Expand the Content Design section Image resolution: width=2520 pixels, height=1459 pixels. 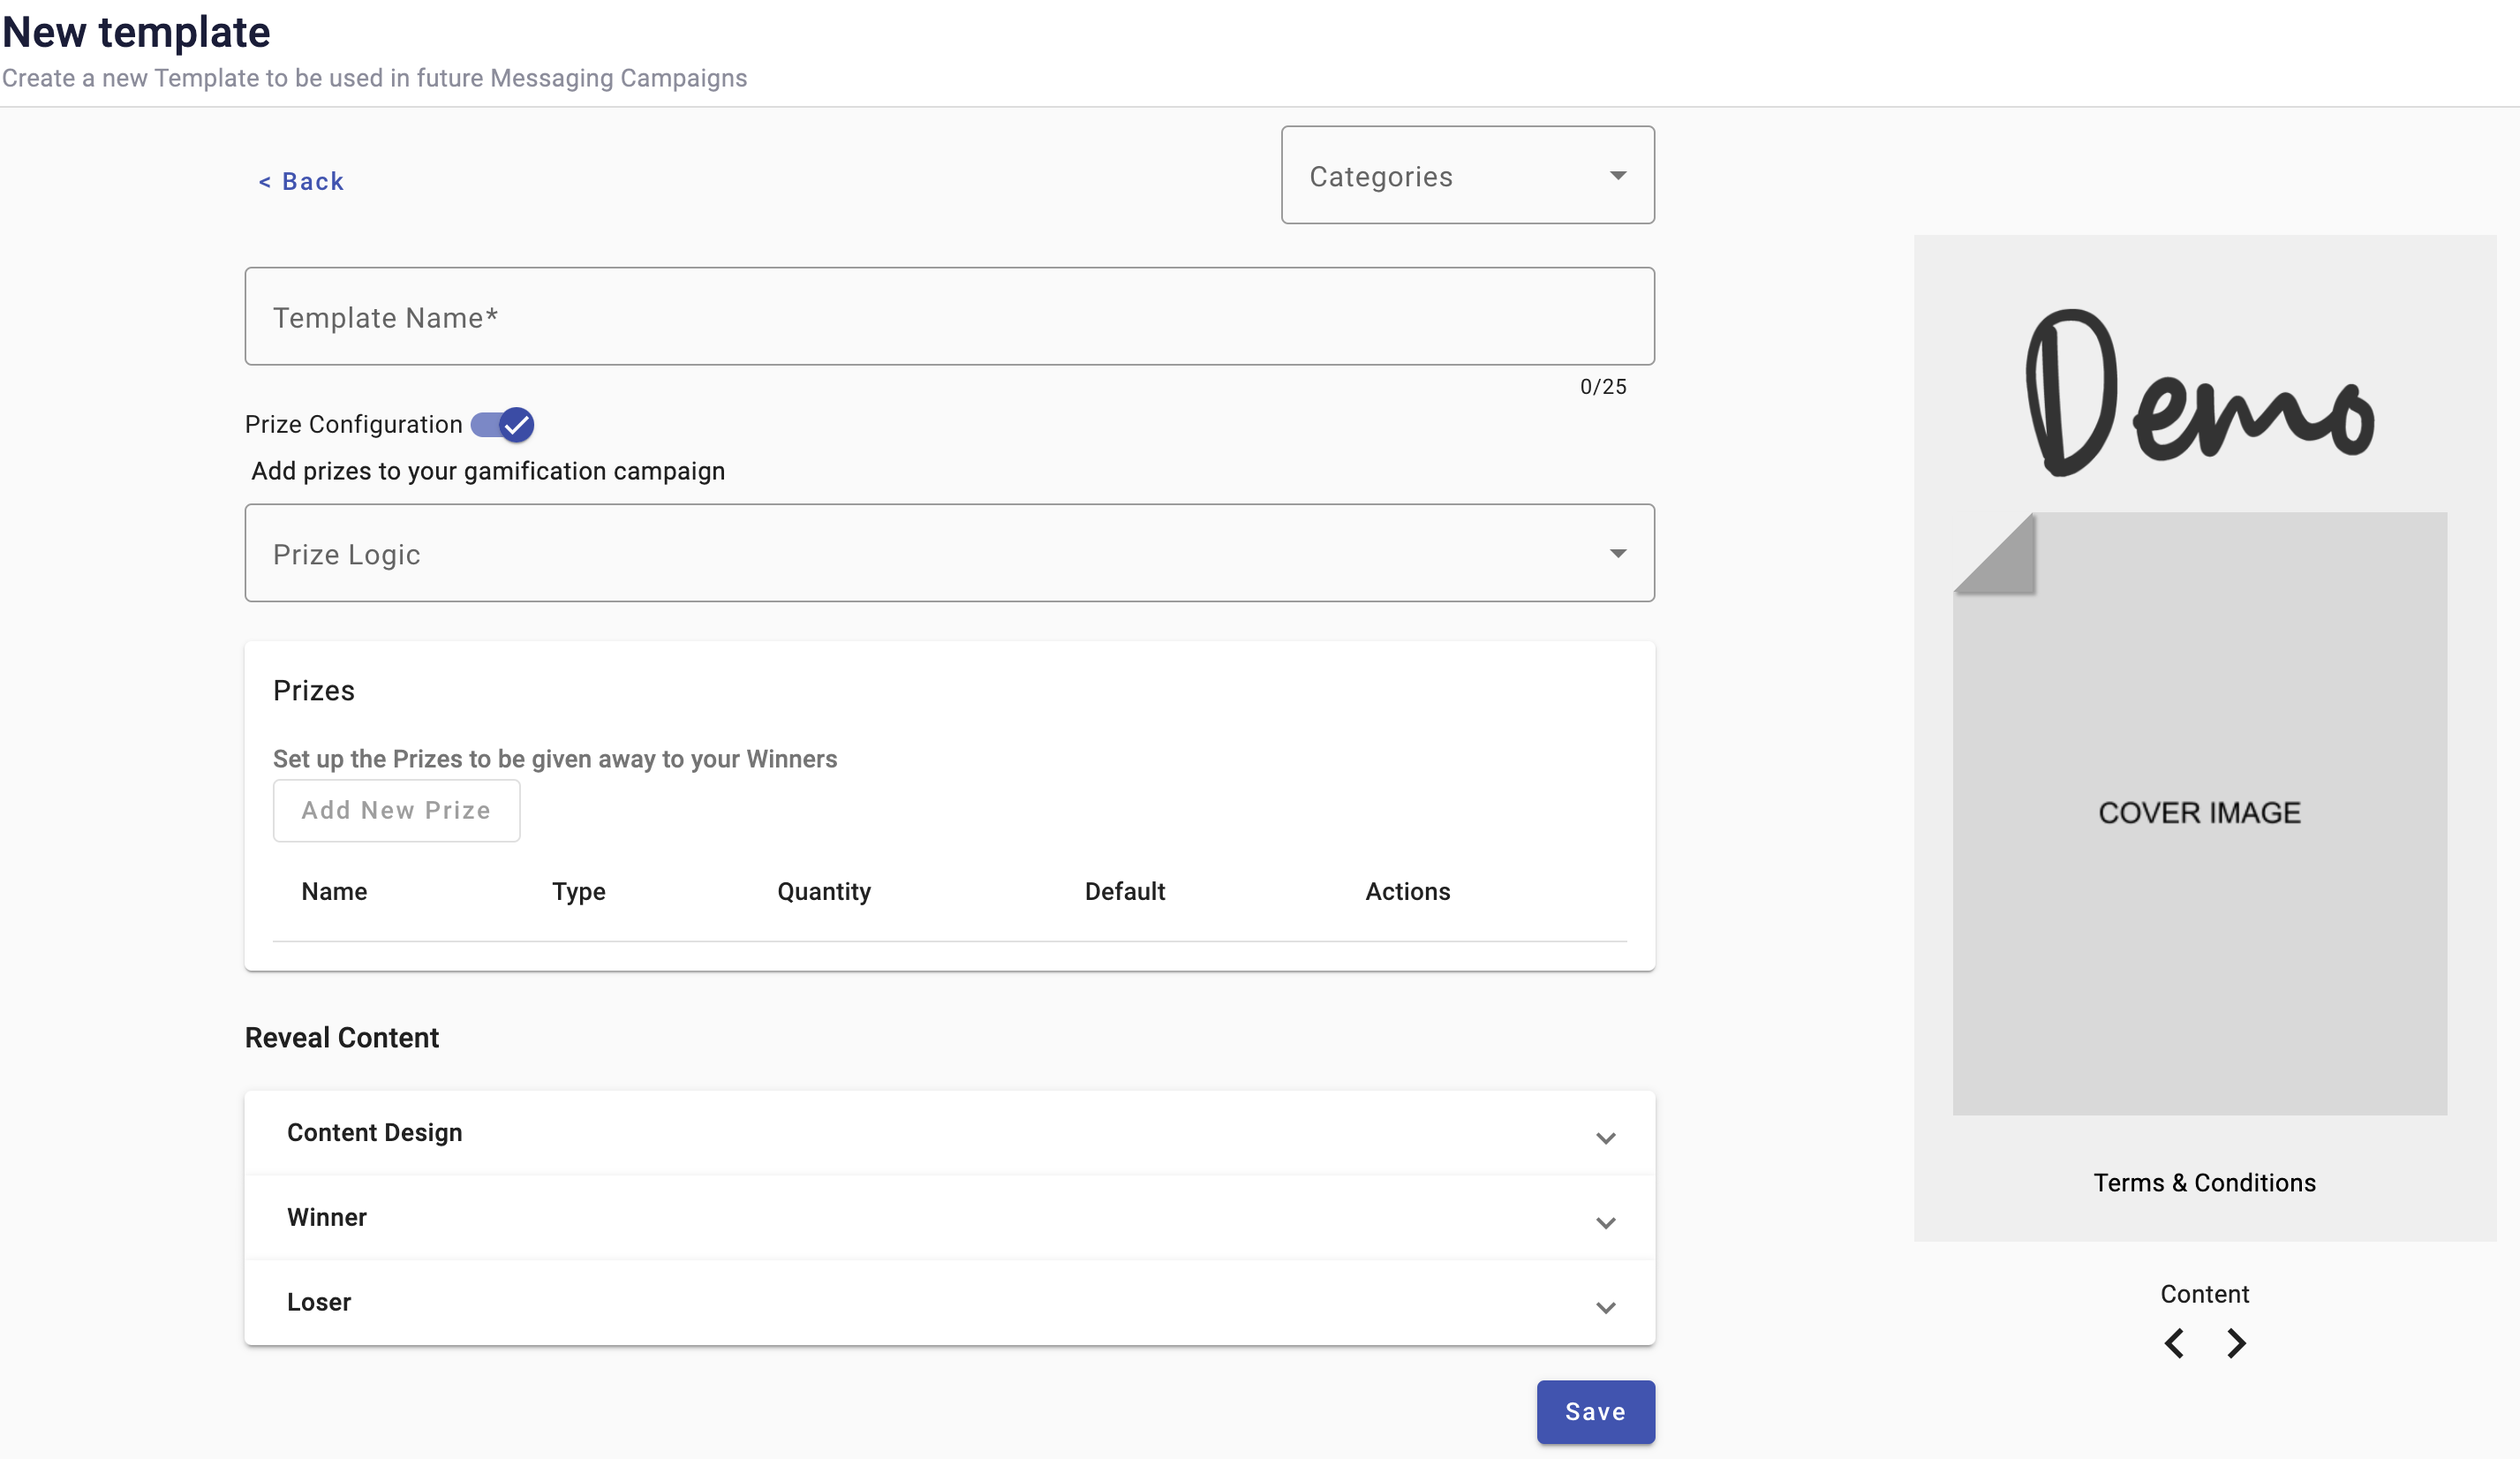coord(949,1133)
